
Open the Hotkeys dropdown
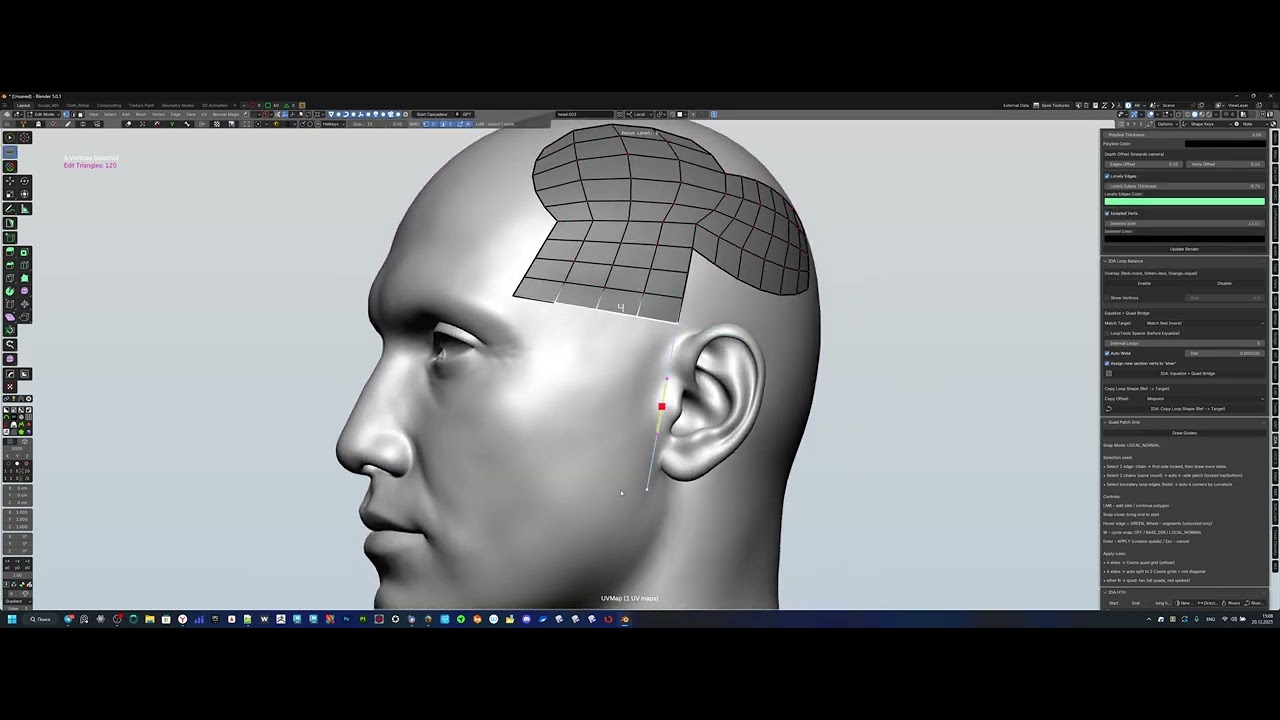pos(332,124)
